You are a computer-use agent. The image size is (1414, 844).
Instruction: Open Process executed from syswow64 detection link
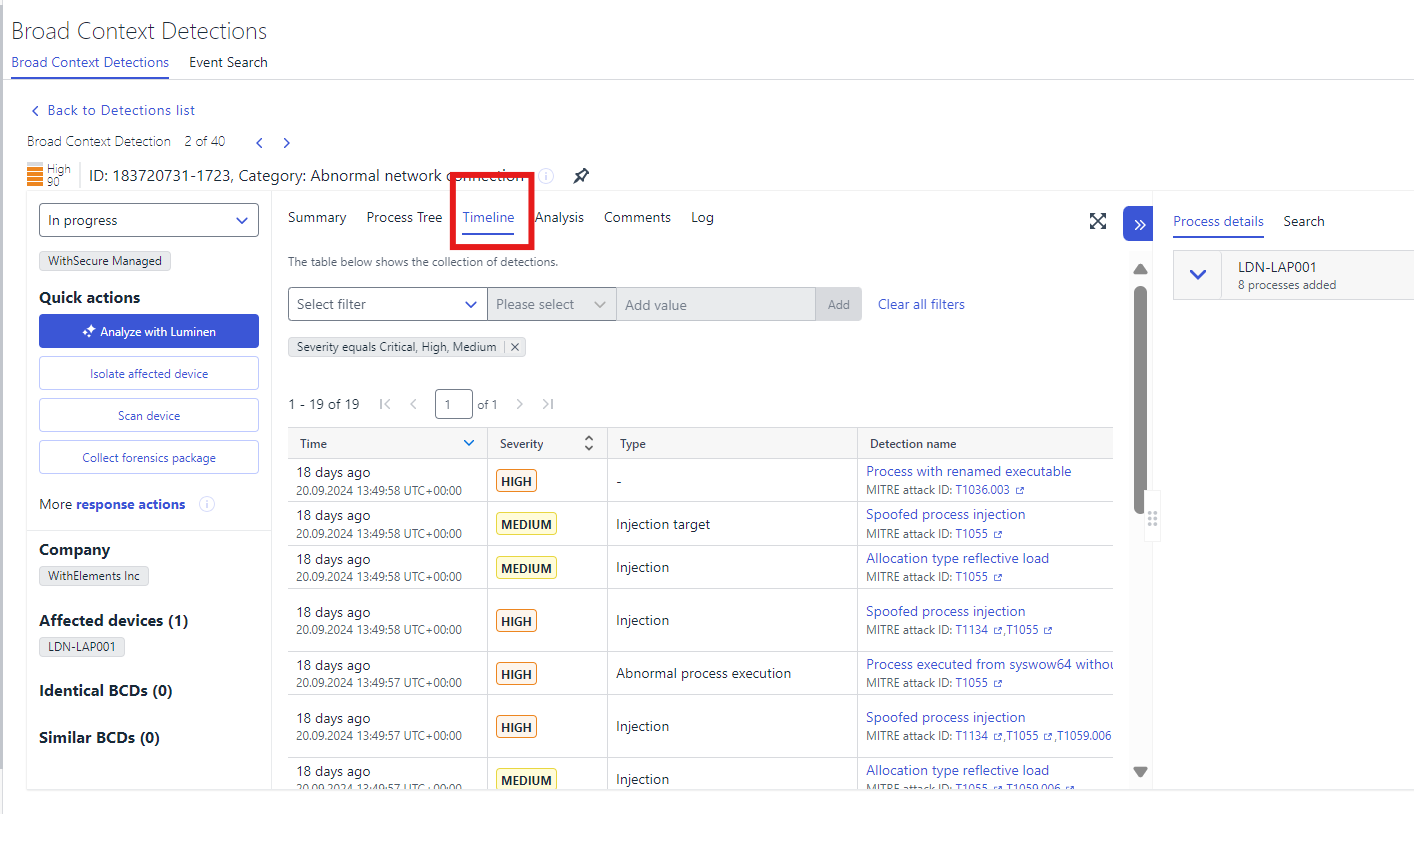pyautogui.click(x=989, y=664)
